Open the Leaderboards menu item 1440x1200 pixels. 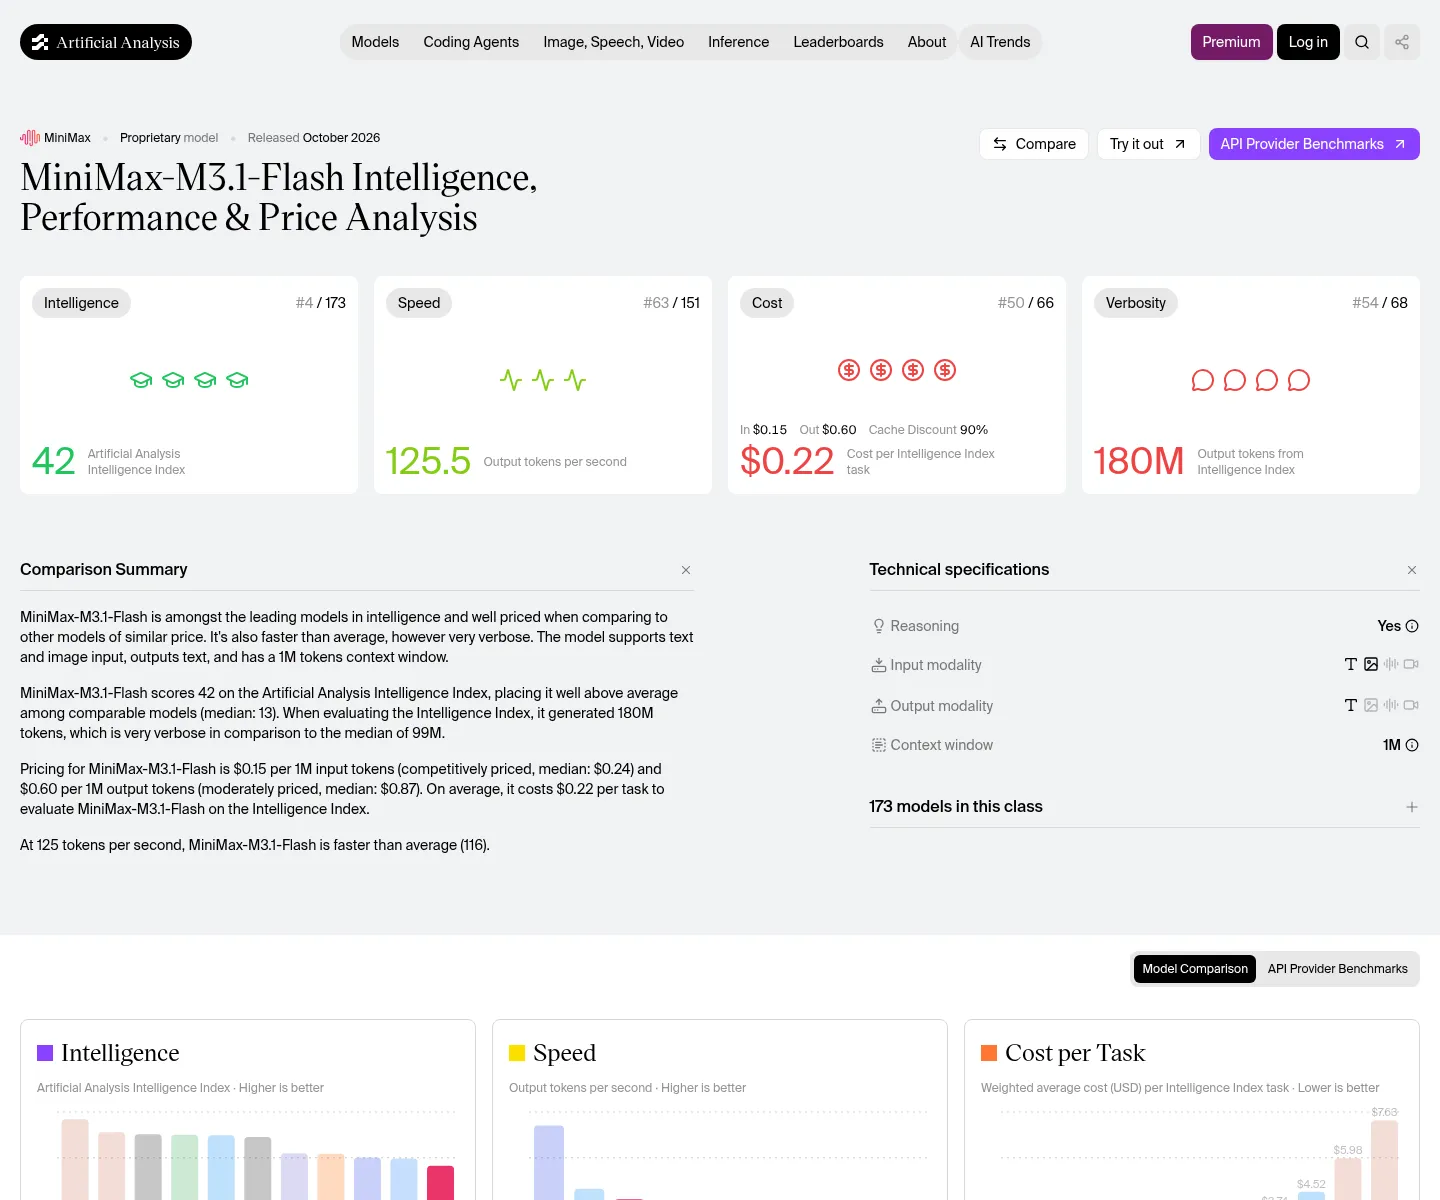pos(838,42)
